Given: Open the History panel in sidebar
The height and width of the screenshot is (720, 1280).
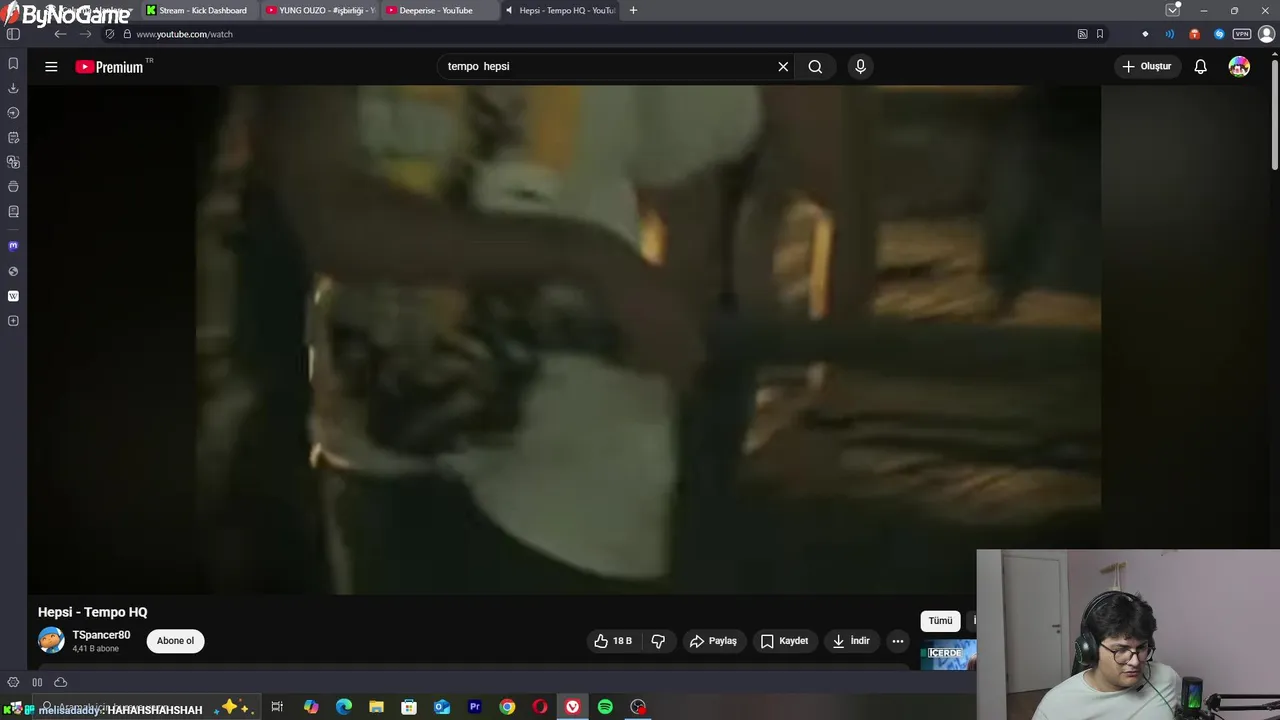Looking at the screenshot, I should coord(13,113).
